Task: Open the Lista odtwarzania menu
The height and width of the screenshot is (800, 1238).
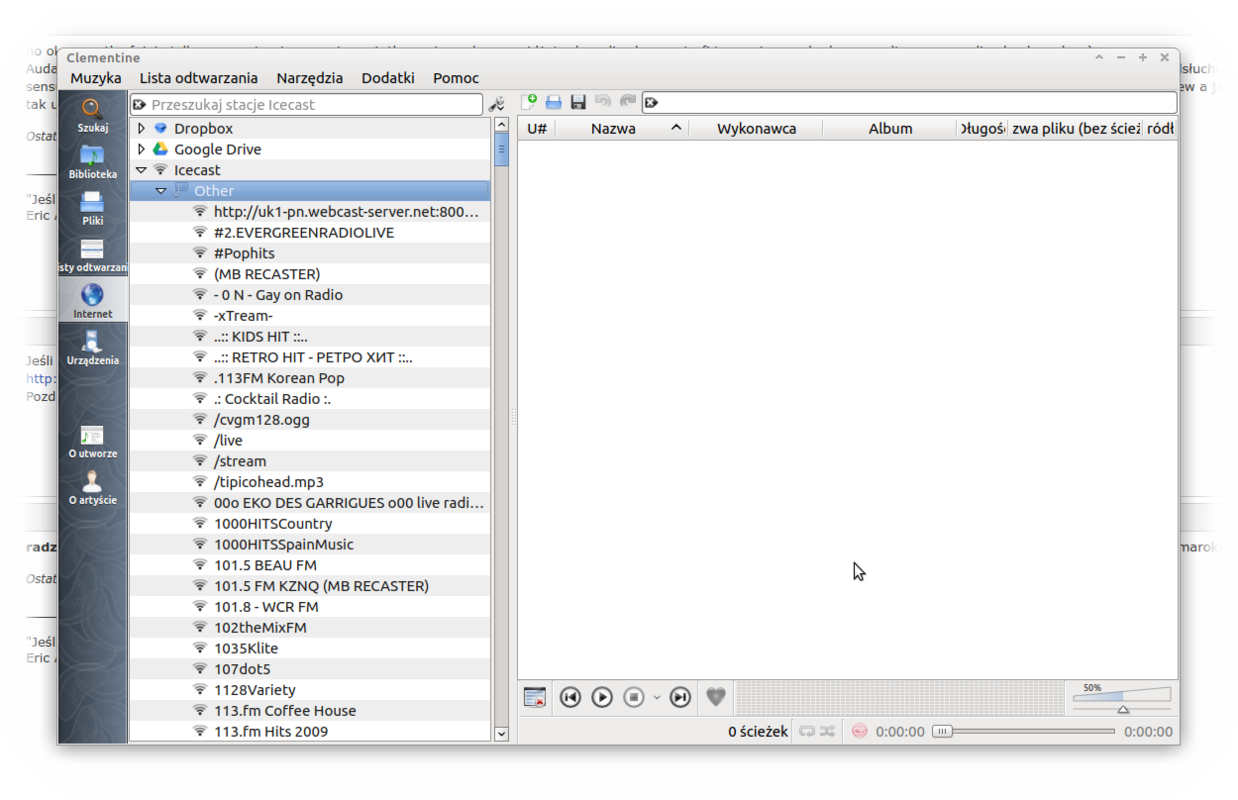Action: click(x=199, y=78)
